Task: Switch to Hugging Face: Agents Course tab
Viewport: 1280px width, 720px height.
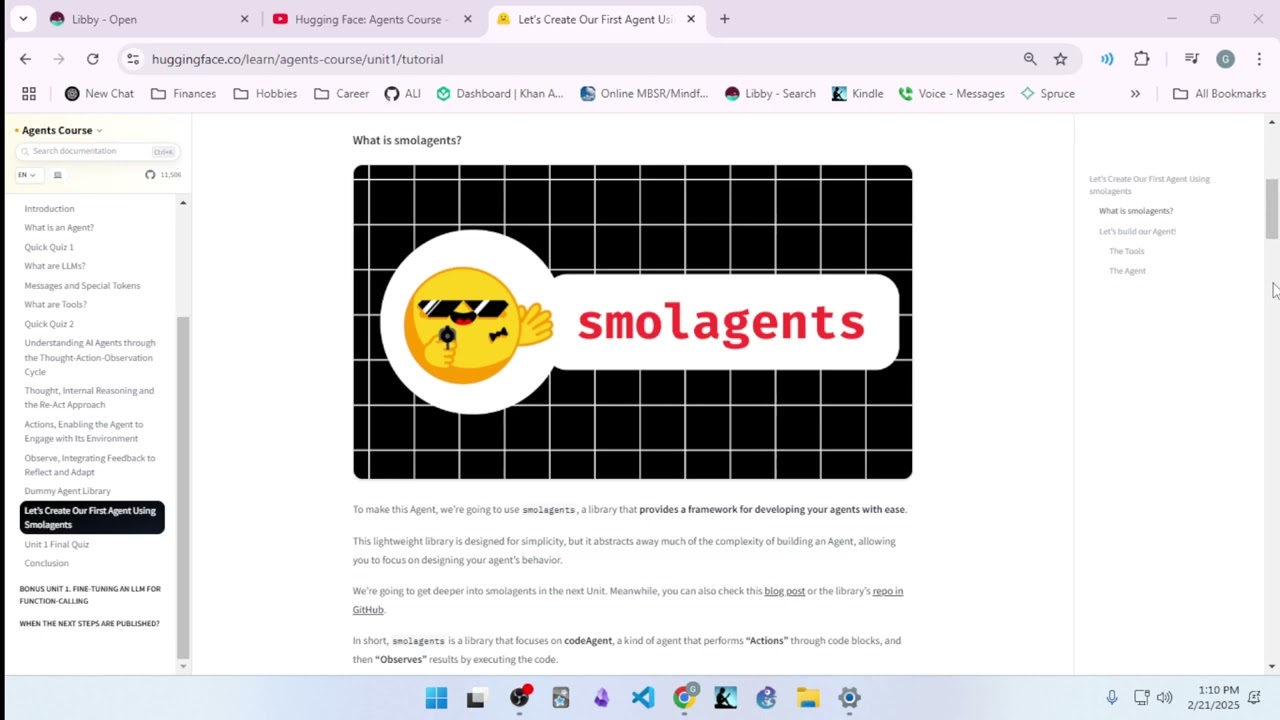Action: [372, 19]
